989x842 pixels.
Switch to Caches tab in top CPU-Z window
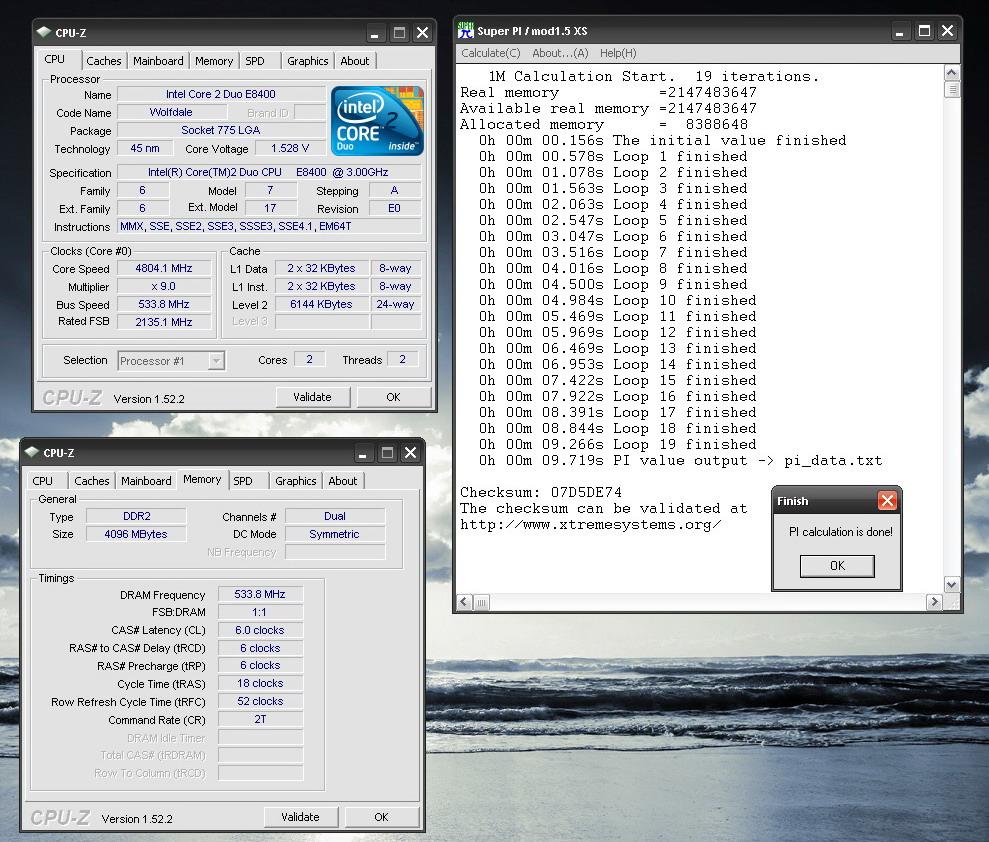point(103,61)
